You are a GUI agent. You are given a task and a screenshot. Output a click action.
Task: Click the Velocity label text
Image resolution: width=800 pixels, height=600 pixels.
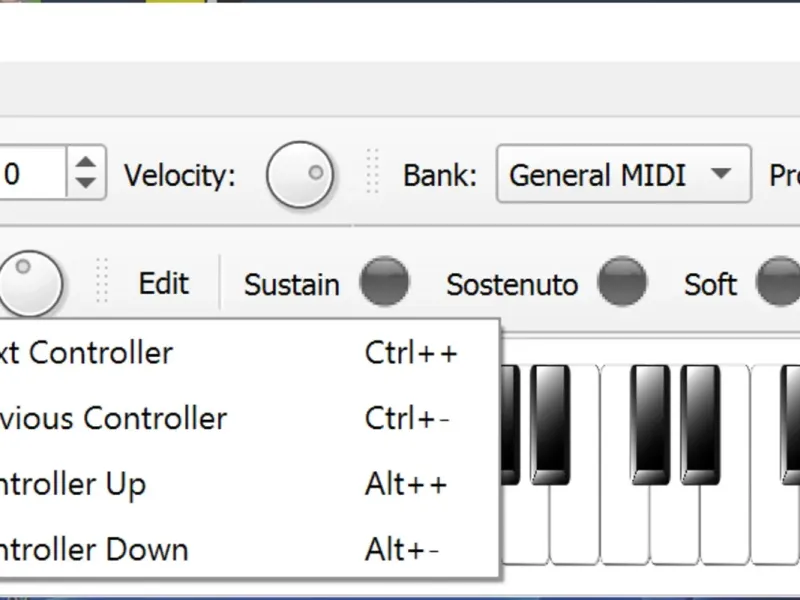180,176
